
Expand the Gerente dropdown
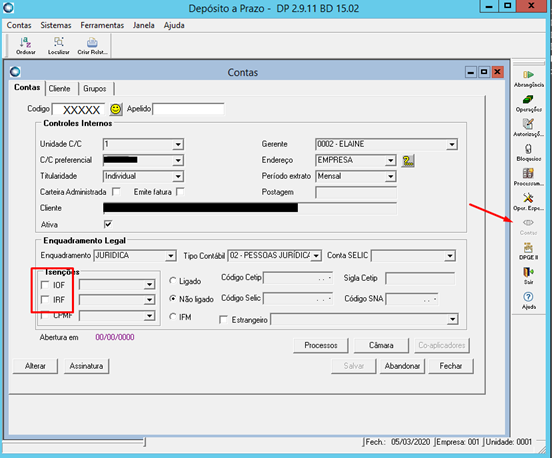[451, 144]
